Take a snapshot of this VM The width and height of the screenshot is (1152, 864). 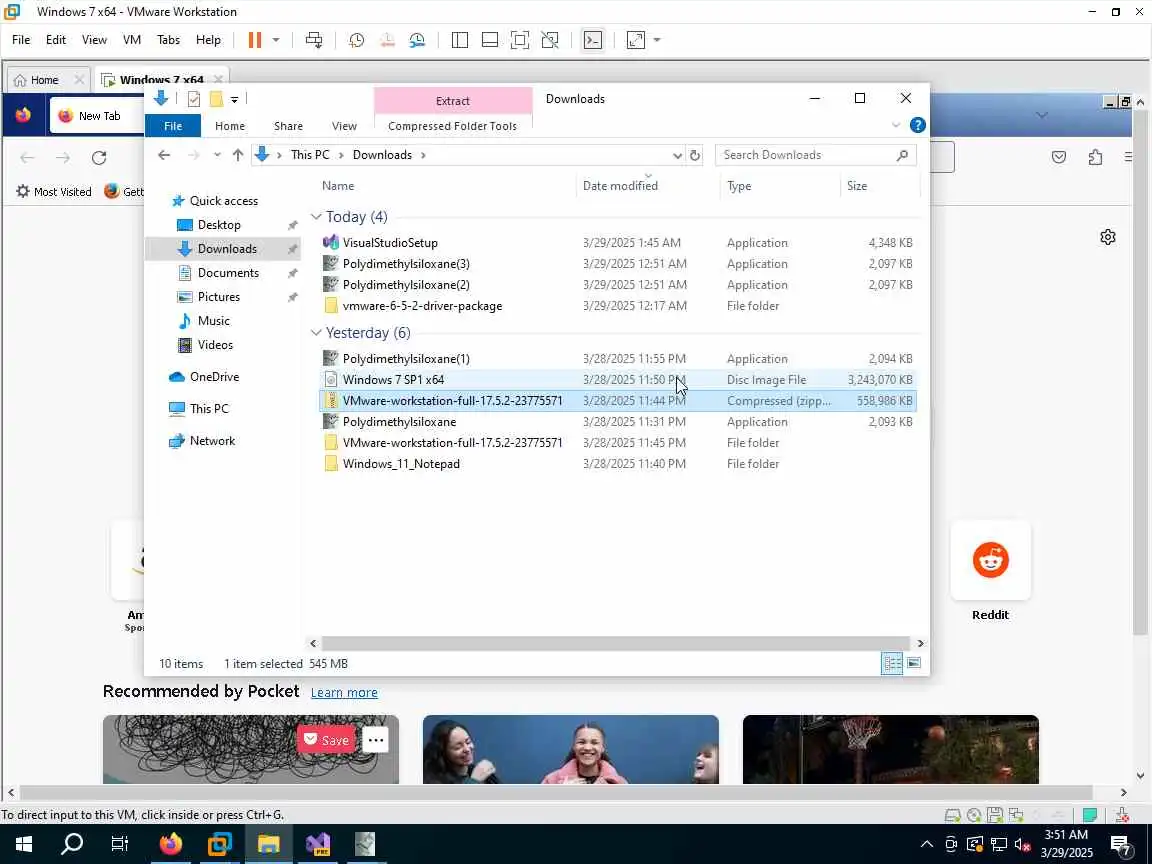click(356, 40)
